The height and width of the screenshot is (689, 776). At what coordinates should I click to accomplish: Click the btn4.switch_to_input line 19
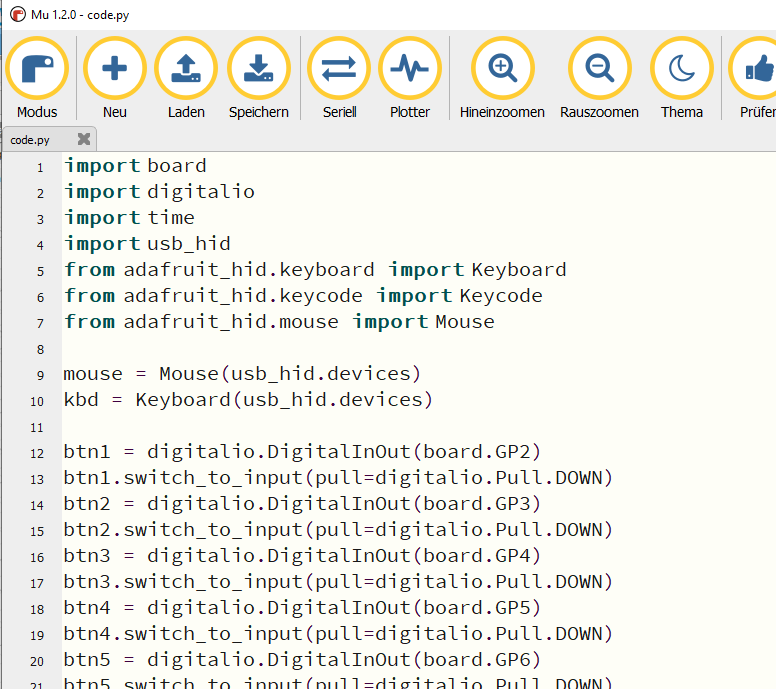click(x=338, y=634)
